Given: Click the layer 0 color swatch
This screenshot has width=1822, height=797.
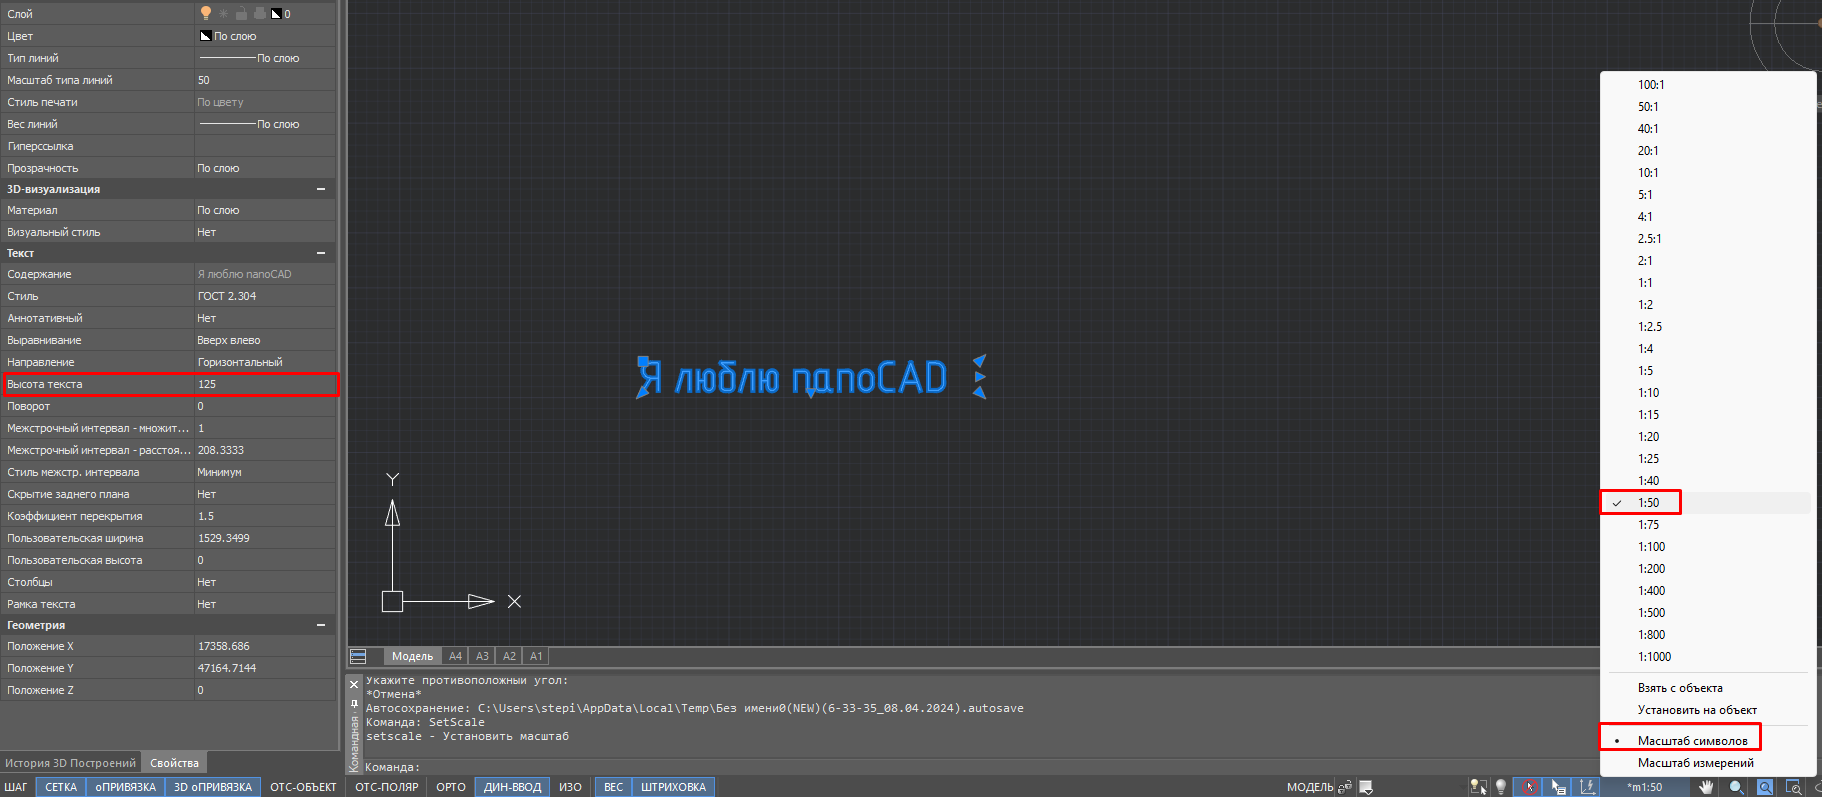Looking at the screenshot, I should point(277,14).
